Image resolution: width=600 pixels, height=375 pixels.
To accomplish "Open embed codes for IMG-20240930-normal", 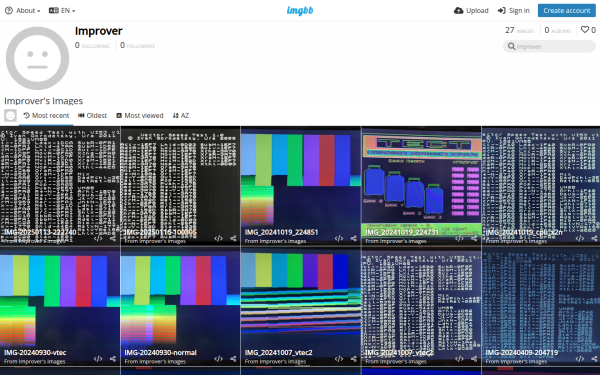I will pyautogui.click(x=218, y=359).
